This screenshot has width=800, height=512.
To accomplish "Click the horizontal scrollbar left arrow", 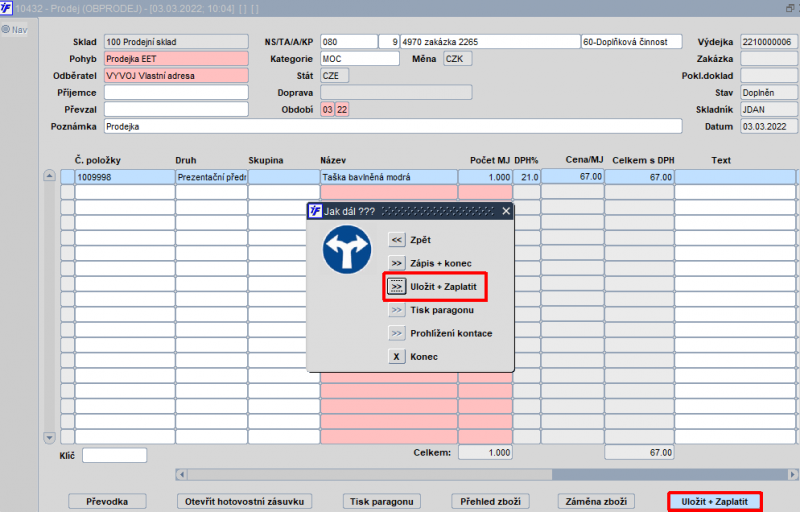I will tap(181, 475).
